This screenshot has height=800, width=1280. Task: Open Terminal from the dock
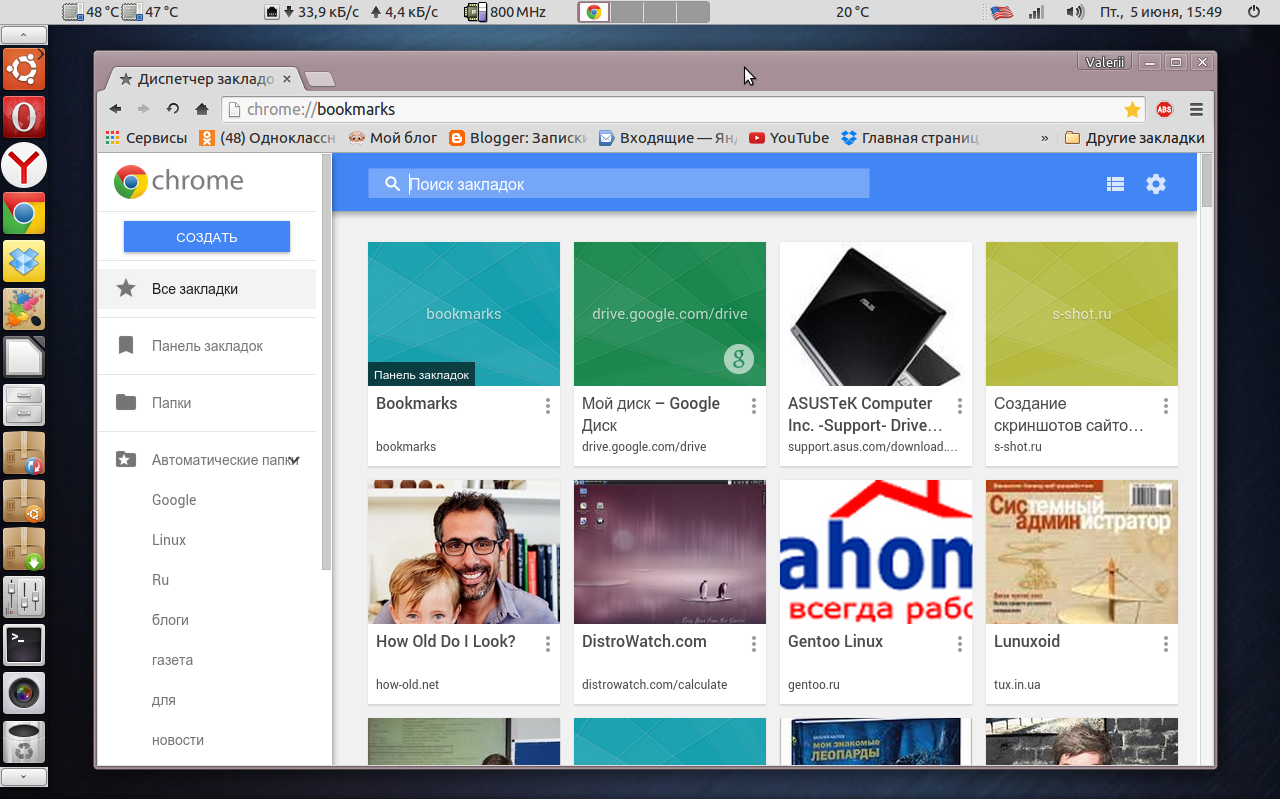tap(24, 645)
